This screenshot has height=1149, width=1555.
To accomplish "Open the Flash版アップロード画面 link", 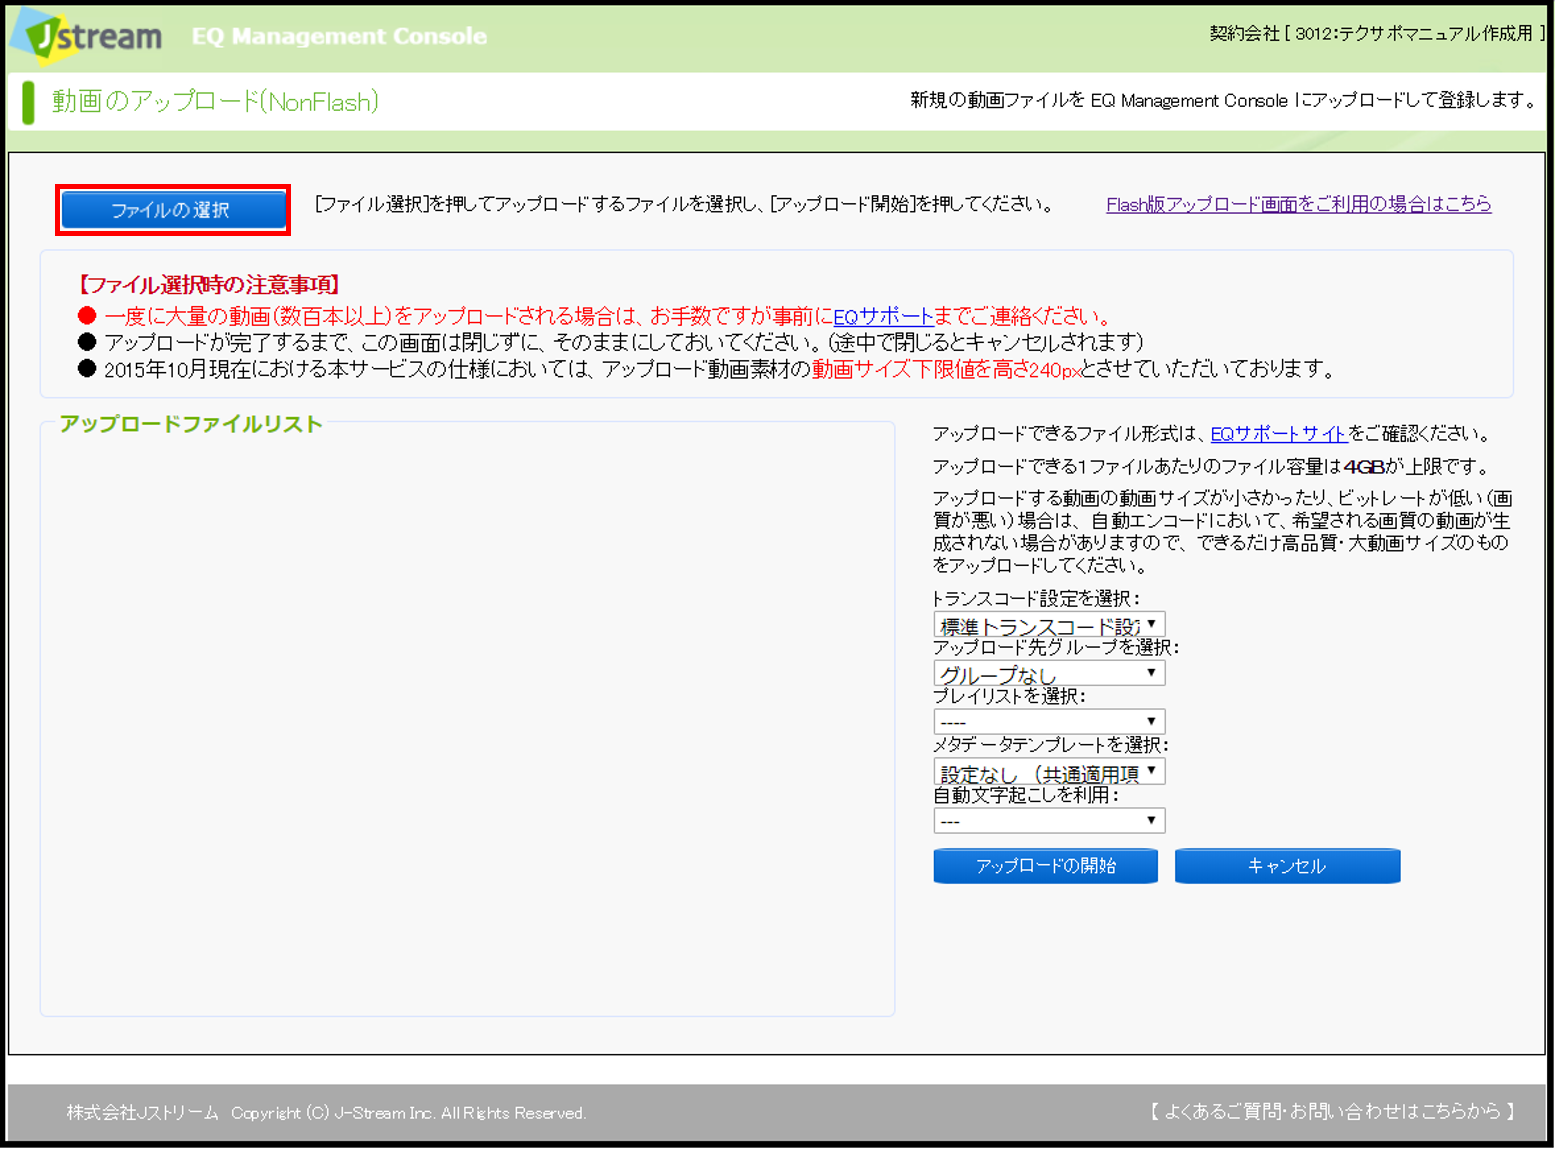I will [x=1298, y=204].
